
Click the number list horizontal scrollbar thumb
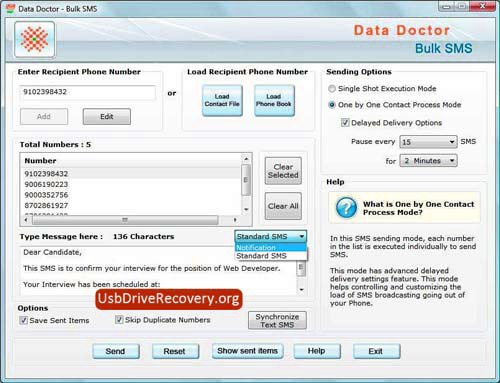point(125,220)
